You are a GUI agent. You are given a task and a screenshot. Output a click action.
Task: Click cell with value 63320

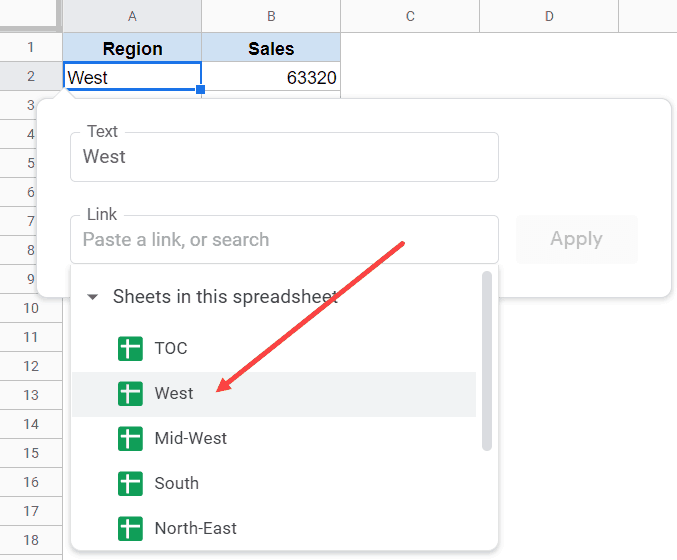coord(271,77)
